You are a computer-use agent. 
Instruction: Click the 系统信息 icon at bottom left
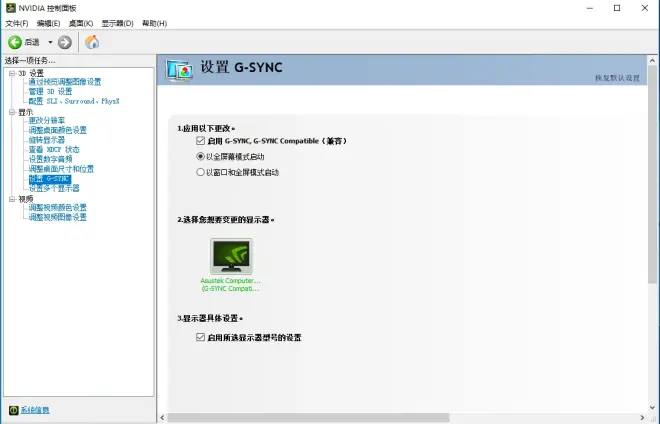point(13,410)
